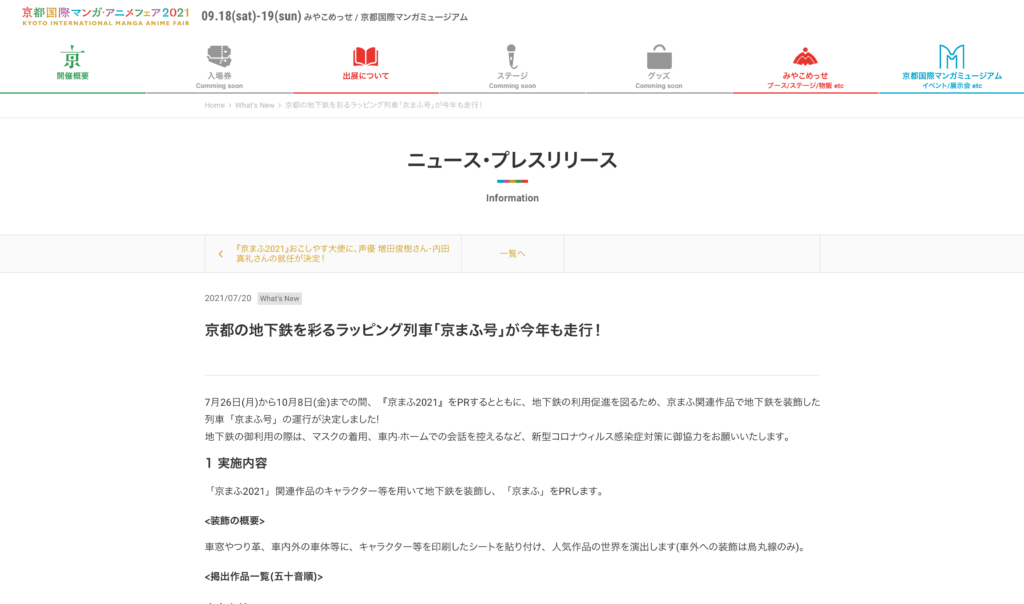Go to Home in the breadcrumb
The width and height of the screenshot is (1024, 604).
point(214,105)
